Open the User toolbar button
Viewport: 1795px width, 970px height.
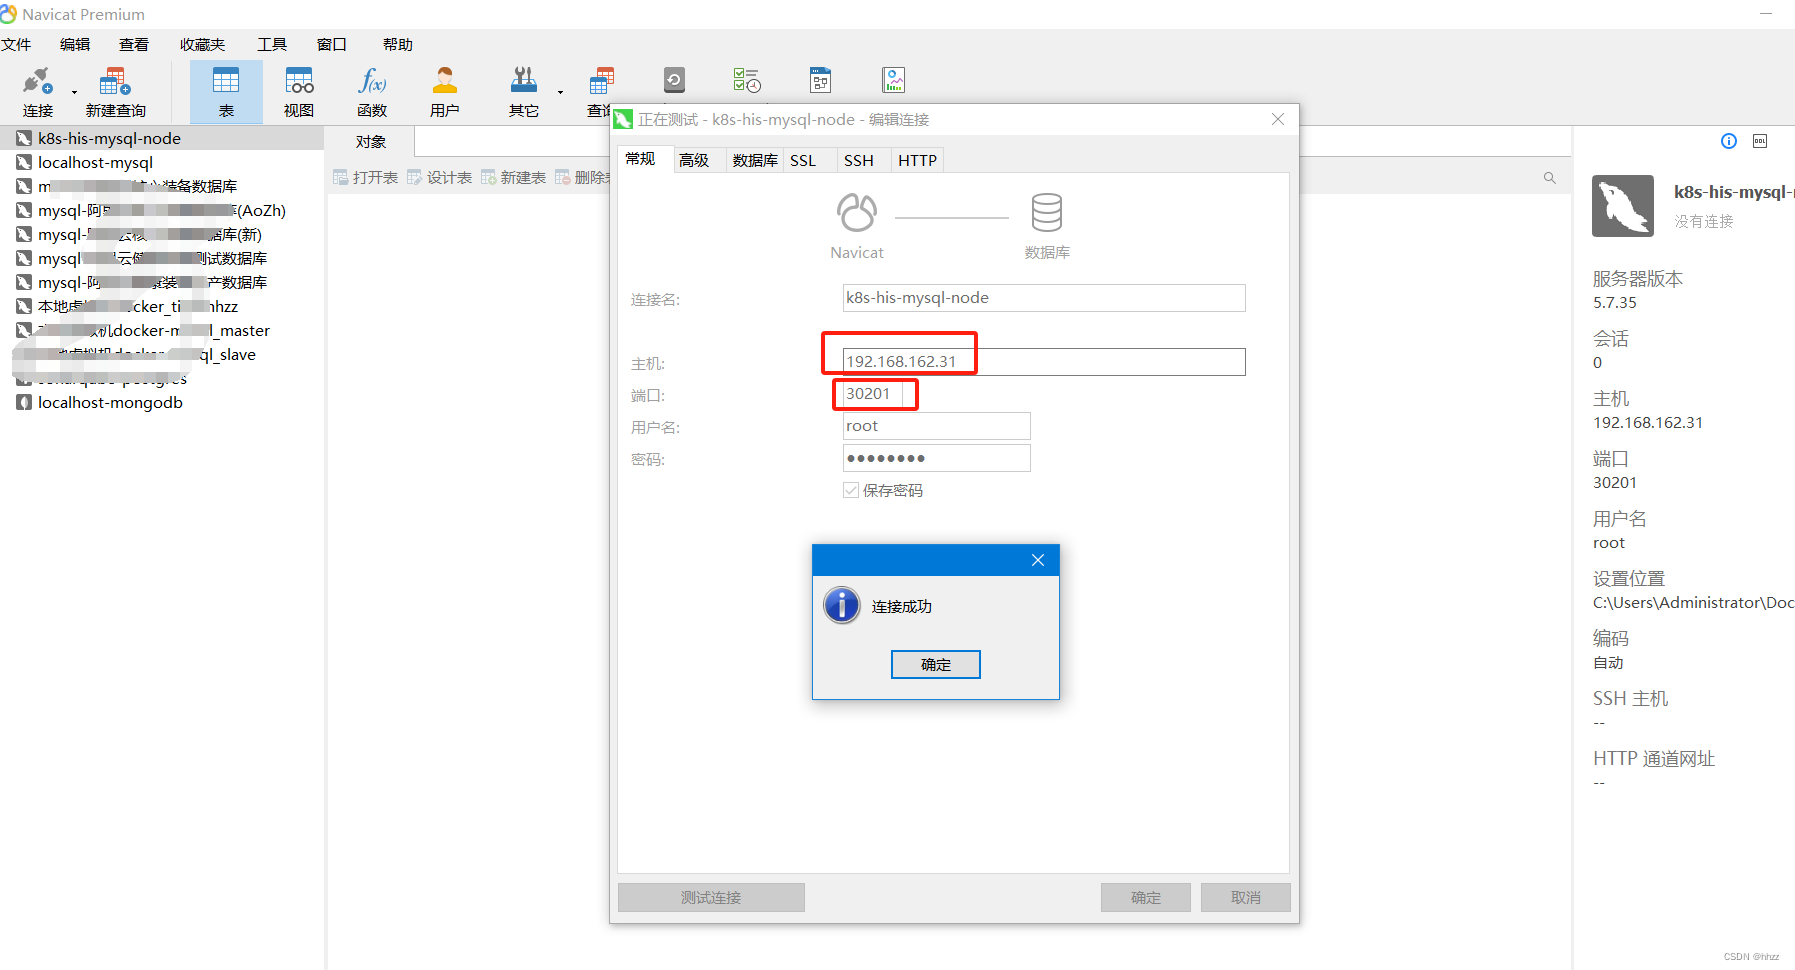click(445, 92)
